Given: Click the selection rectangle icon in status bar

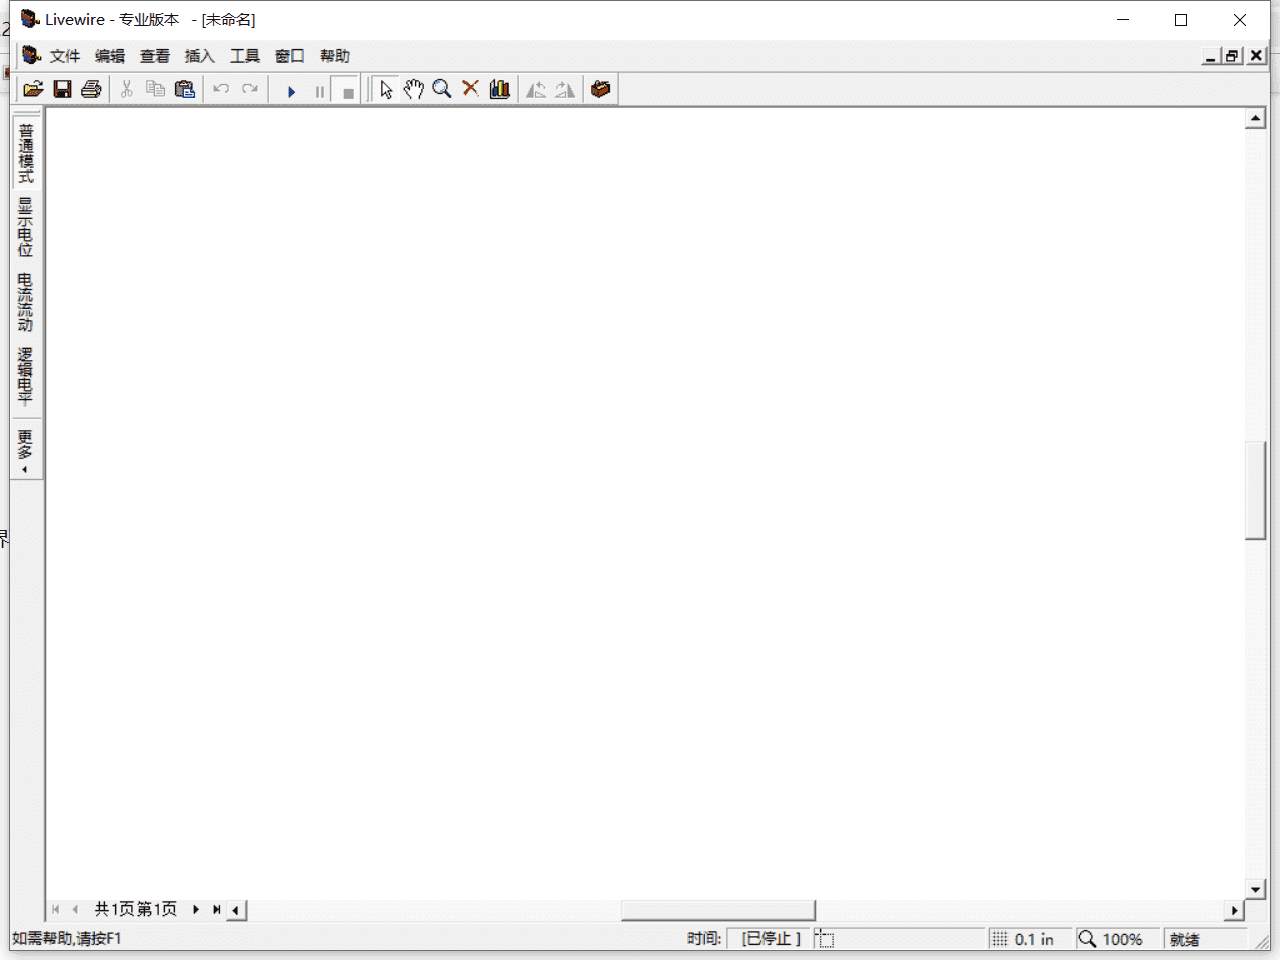Looking at the screenshot, I should click(x=824, y=939).
